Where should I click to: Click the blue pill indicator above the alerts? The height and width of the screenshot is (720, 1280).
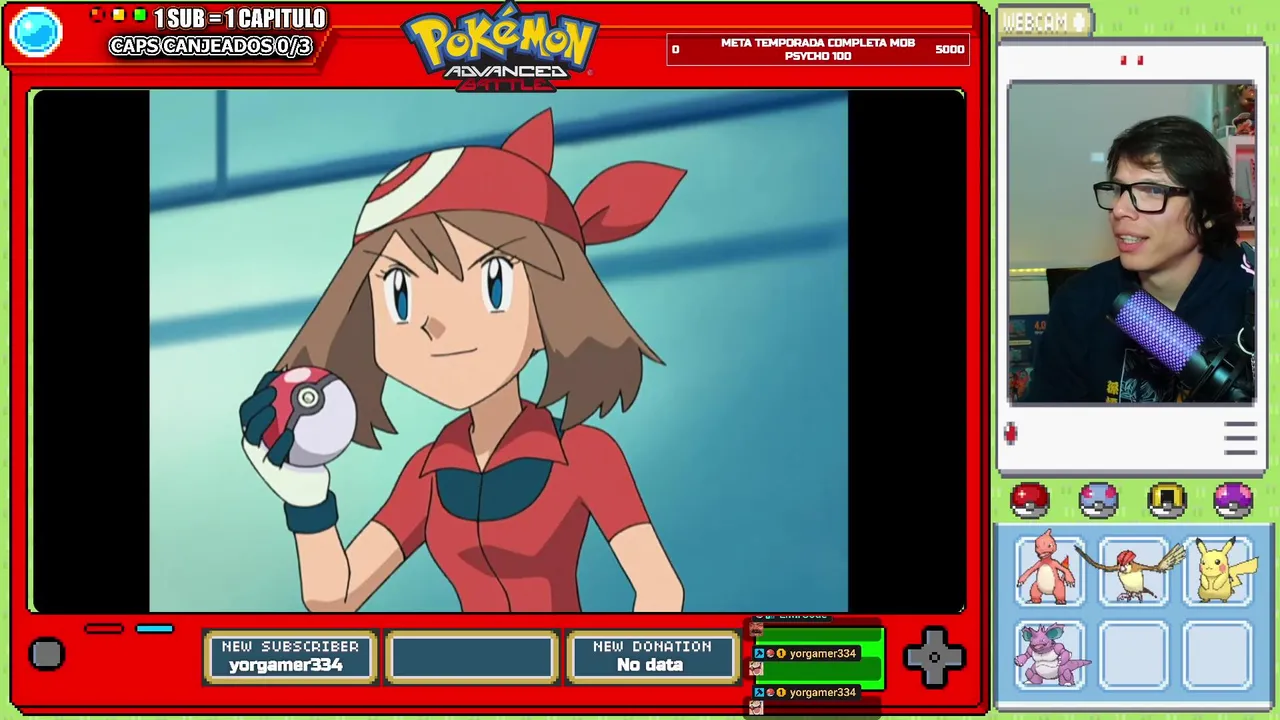154,629
